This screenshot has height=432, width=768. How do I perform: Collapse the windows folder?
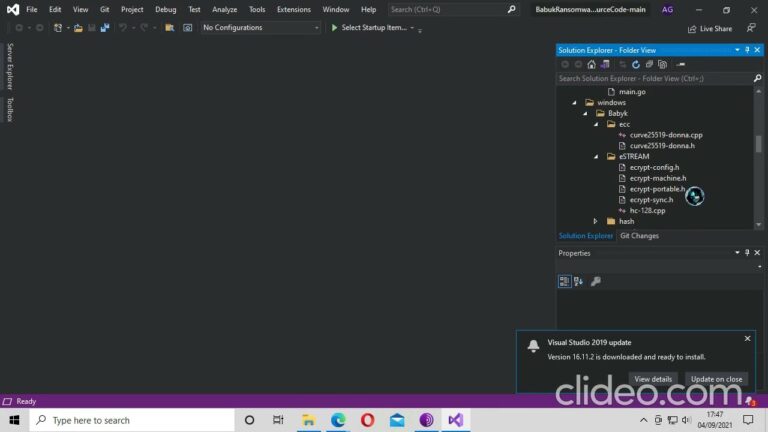click(575, 102)
